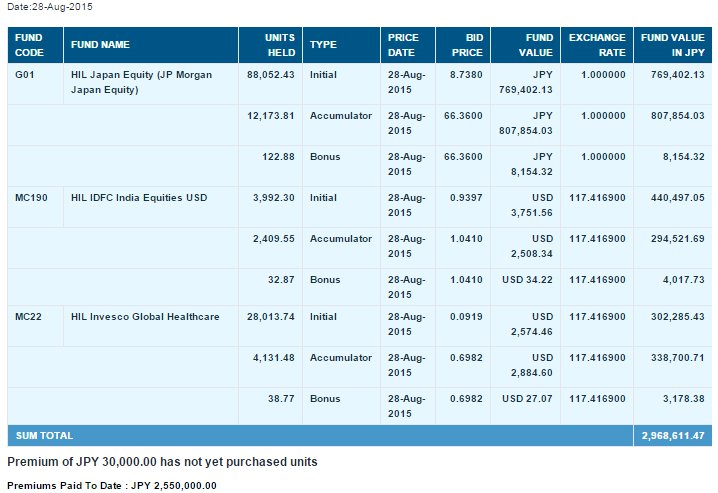Select the G01 fund code cell
The width and height of the screenshot is (718, 493).
pyautogui.click(x=25, y=75)
